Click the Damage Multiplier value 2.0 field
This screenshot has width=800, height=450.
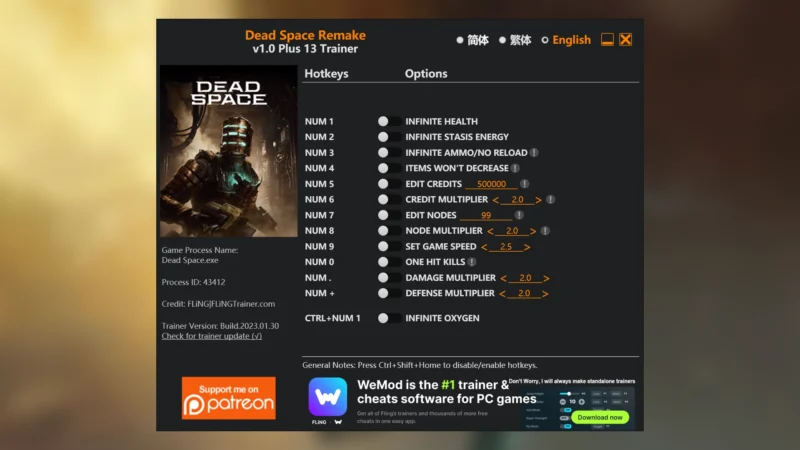[x=525, y=278]
